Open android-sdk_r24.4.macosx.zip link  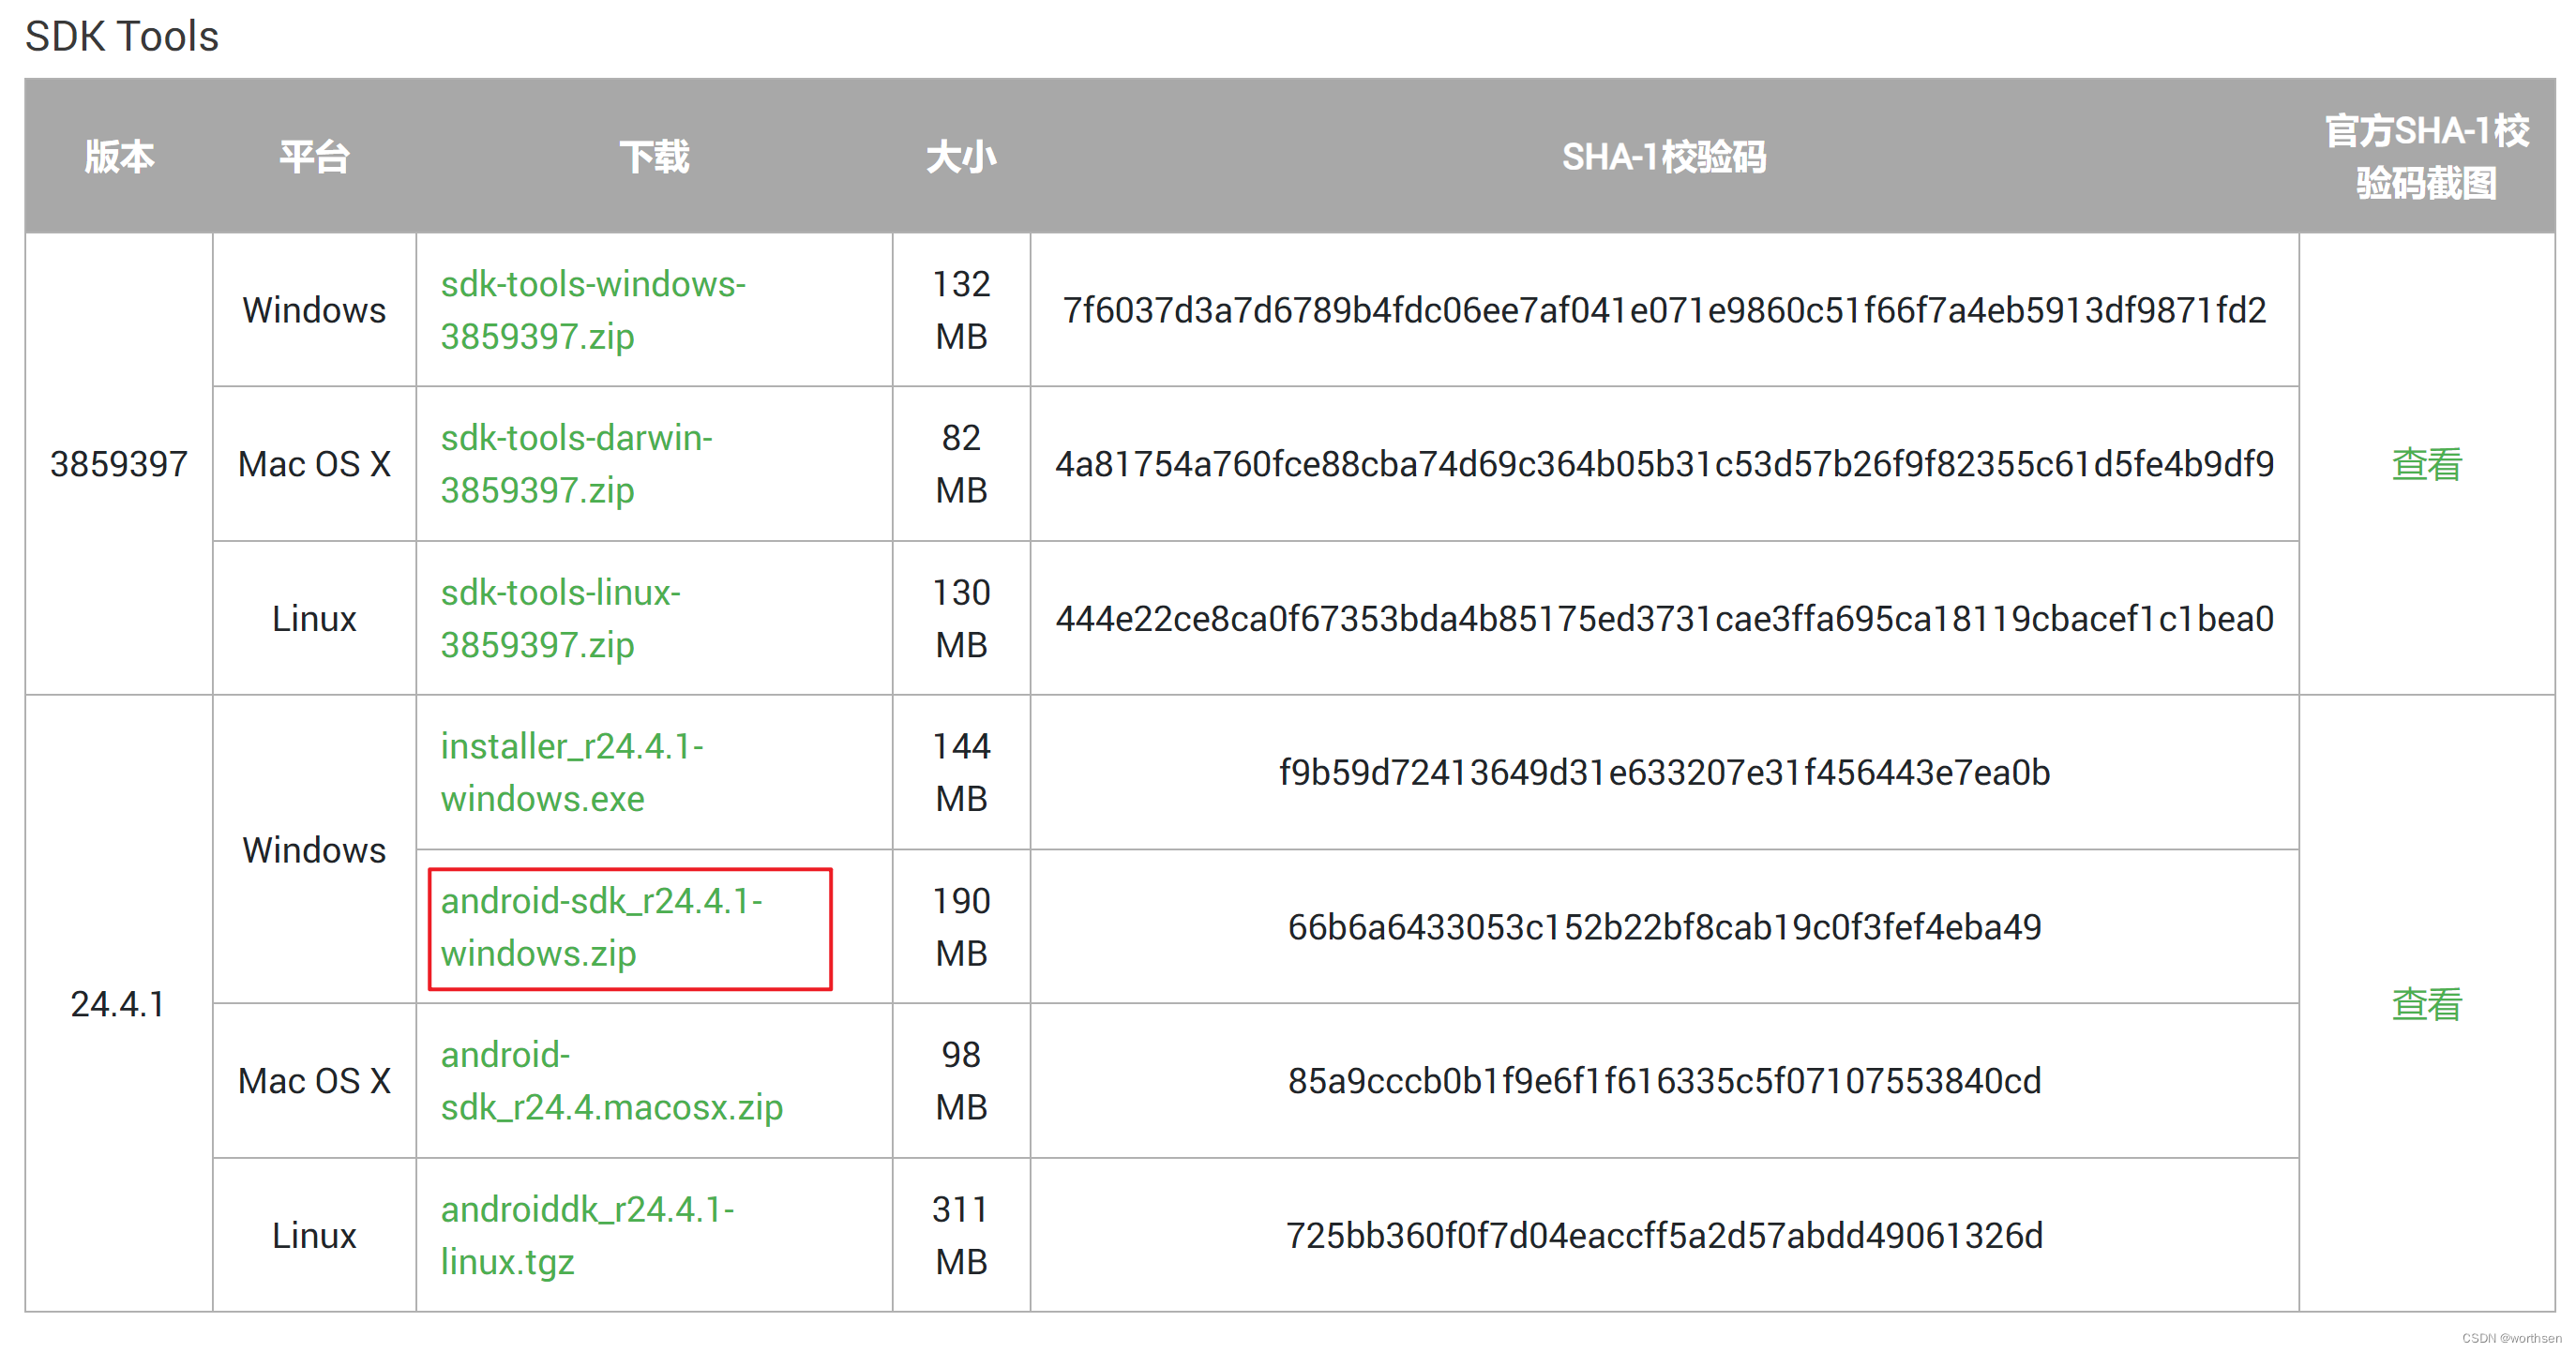pos(611,1081)
